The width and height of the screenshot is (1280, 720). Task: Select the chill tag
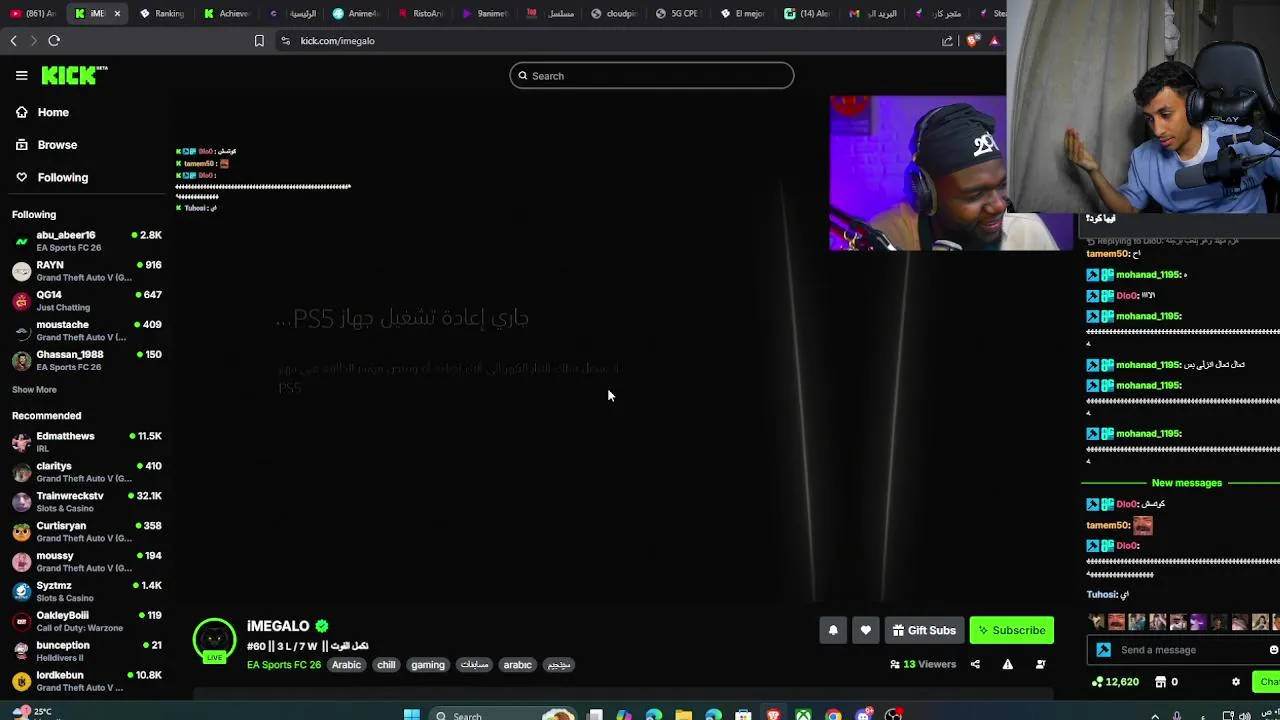click(386, 665)
